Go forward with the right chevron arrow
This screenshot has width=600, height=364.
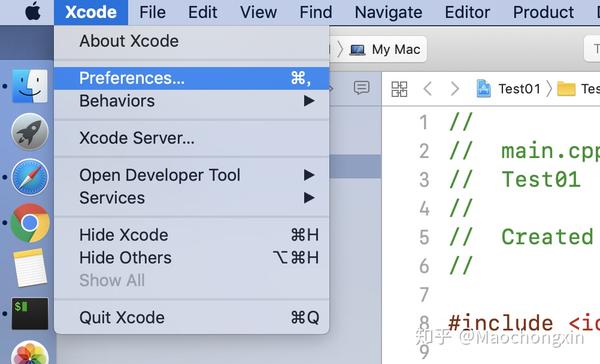click(455, 89)
